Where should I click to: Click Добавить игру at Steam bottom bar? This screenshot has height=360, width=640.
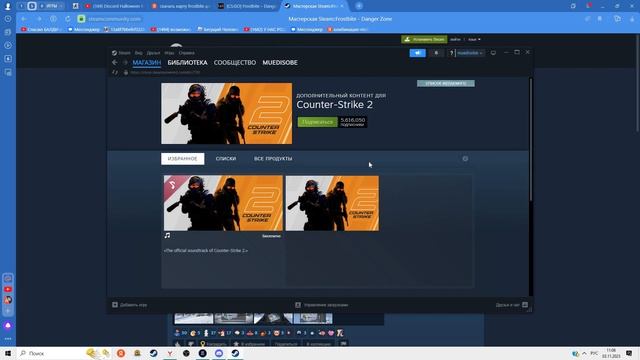point(130,305)
